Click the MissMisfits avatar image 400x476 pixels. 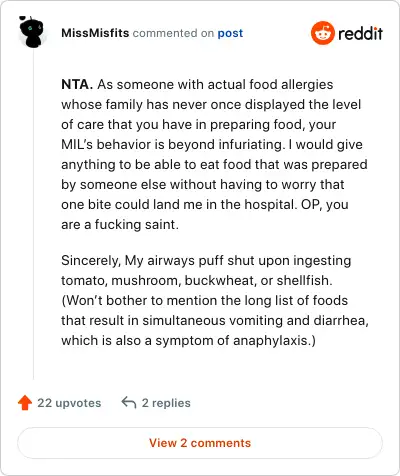point(32,32)
